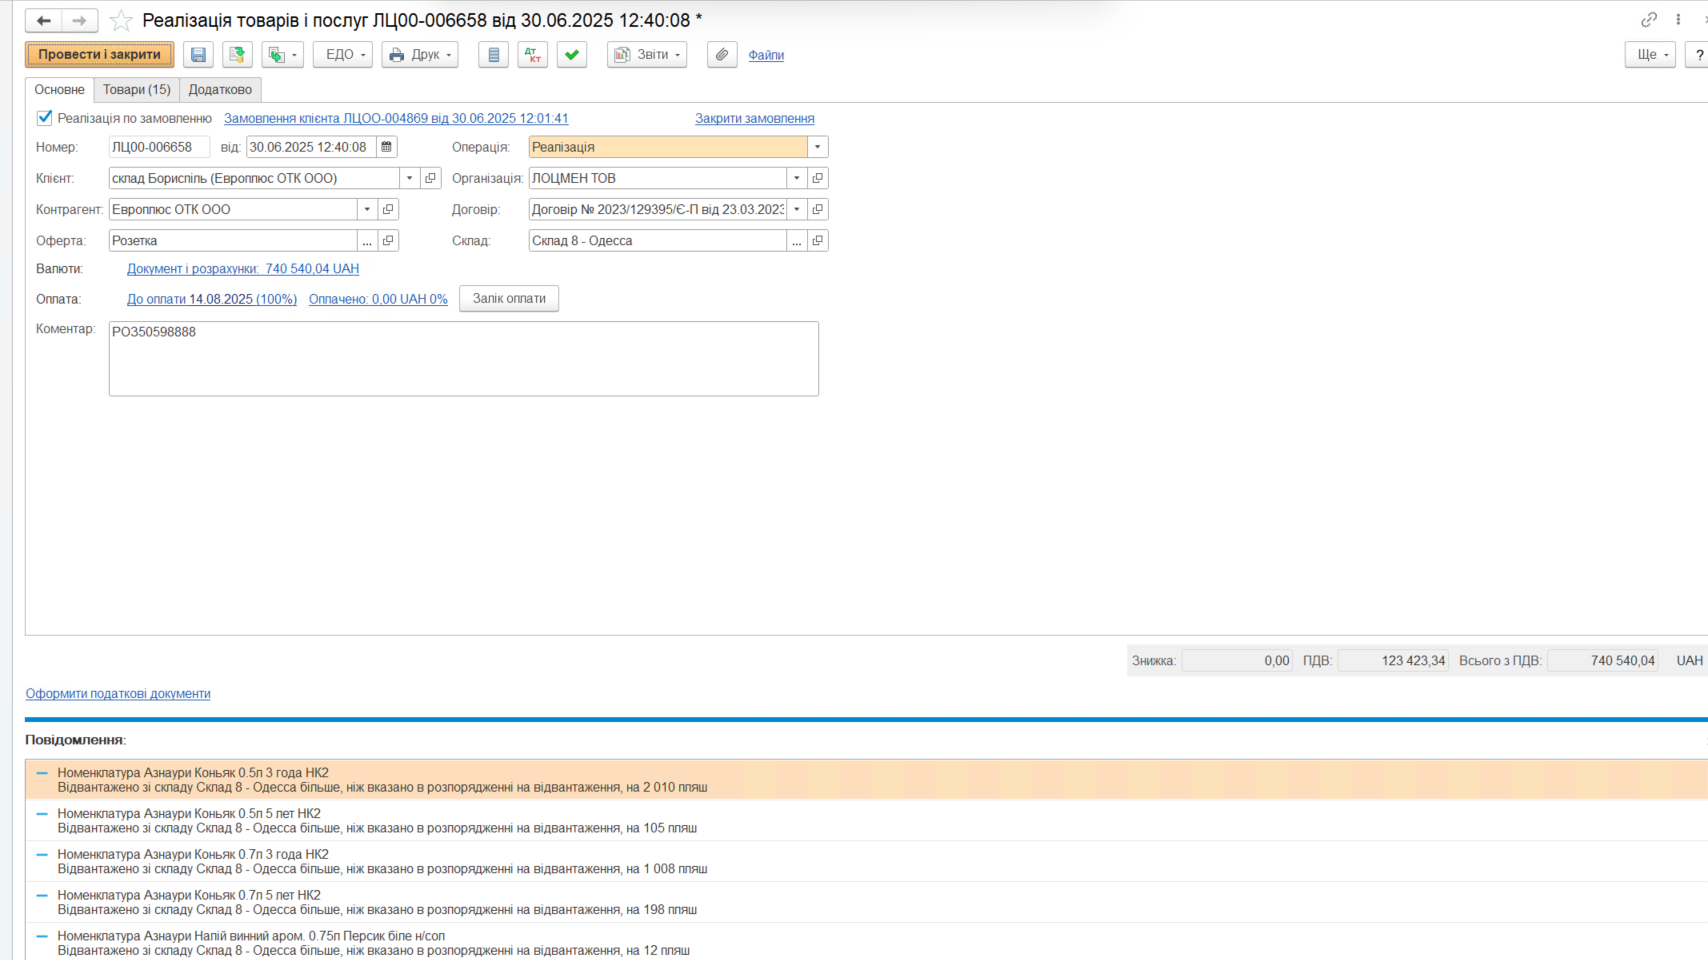The width and height of the screenshot is (1708, 960).
Task: Click the Склад selection ellipsis button
Action: pos(797,241)
